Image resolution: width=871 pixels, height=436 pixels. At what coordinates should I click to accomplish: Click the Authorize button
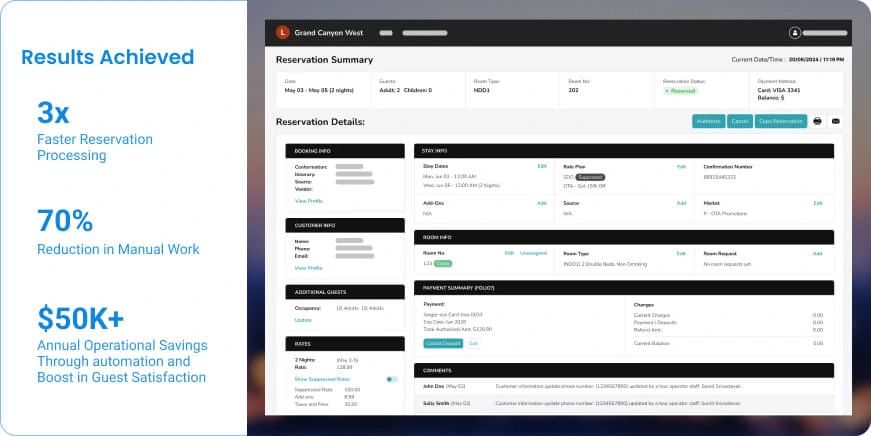708,121
